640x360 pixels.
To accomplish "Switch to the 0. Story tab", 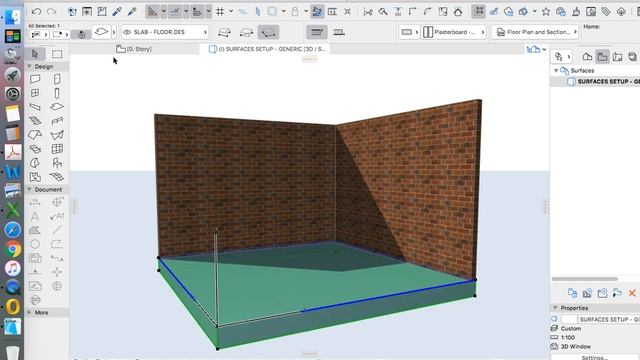I will click(x=134, y=49).
